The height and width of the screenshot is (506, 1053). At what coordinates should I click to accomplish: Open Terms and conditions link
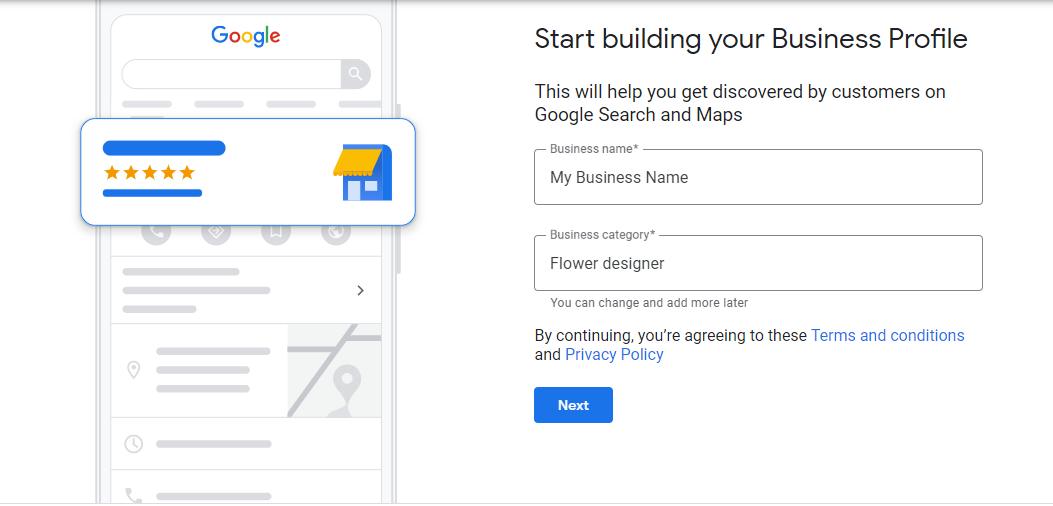pyautogui.click(x=887, y=335)
